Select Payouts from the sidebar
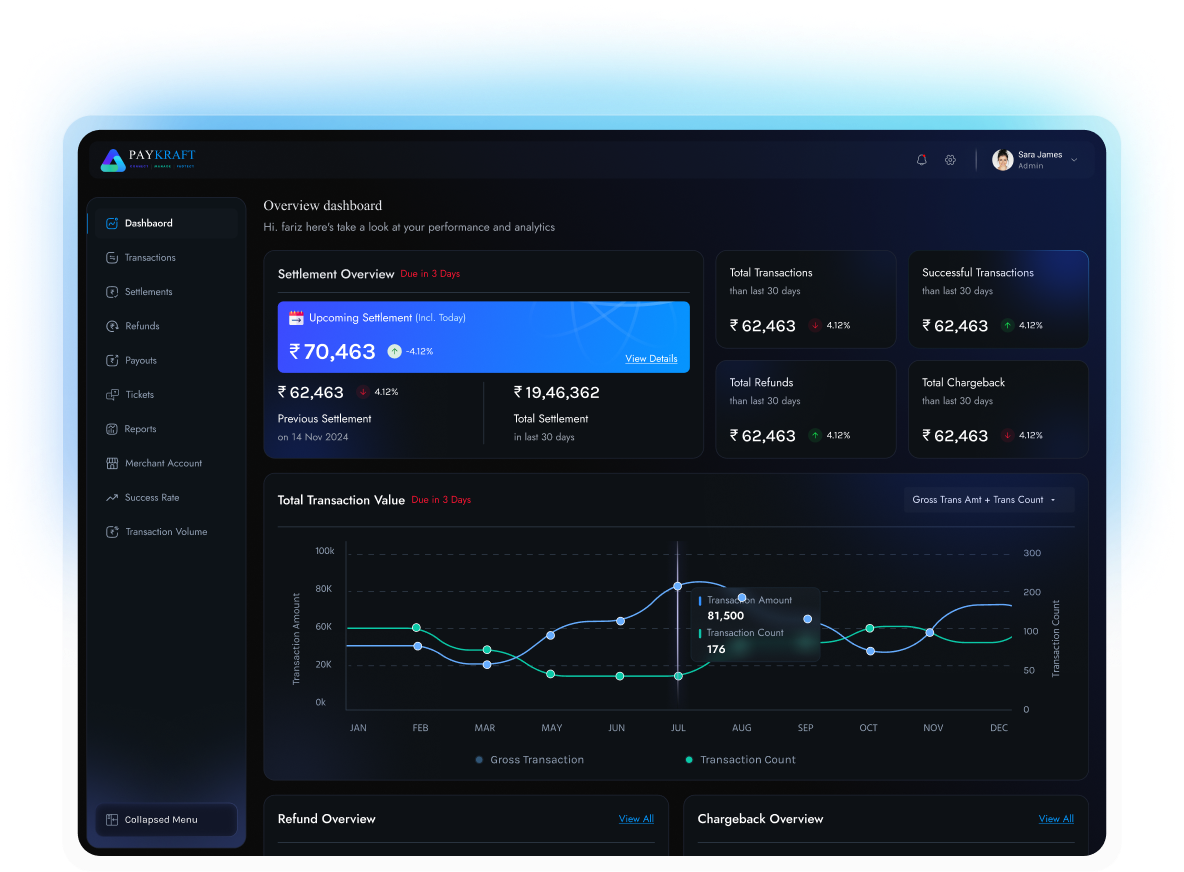This screenshot has width=1184, height=872. (141, 361)
